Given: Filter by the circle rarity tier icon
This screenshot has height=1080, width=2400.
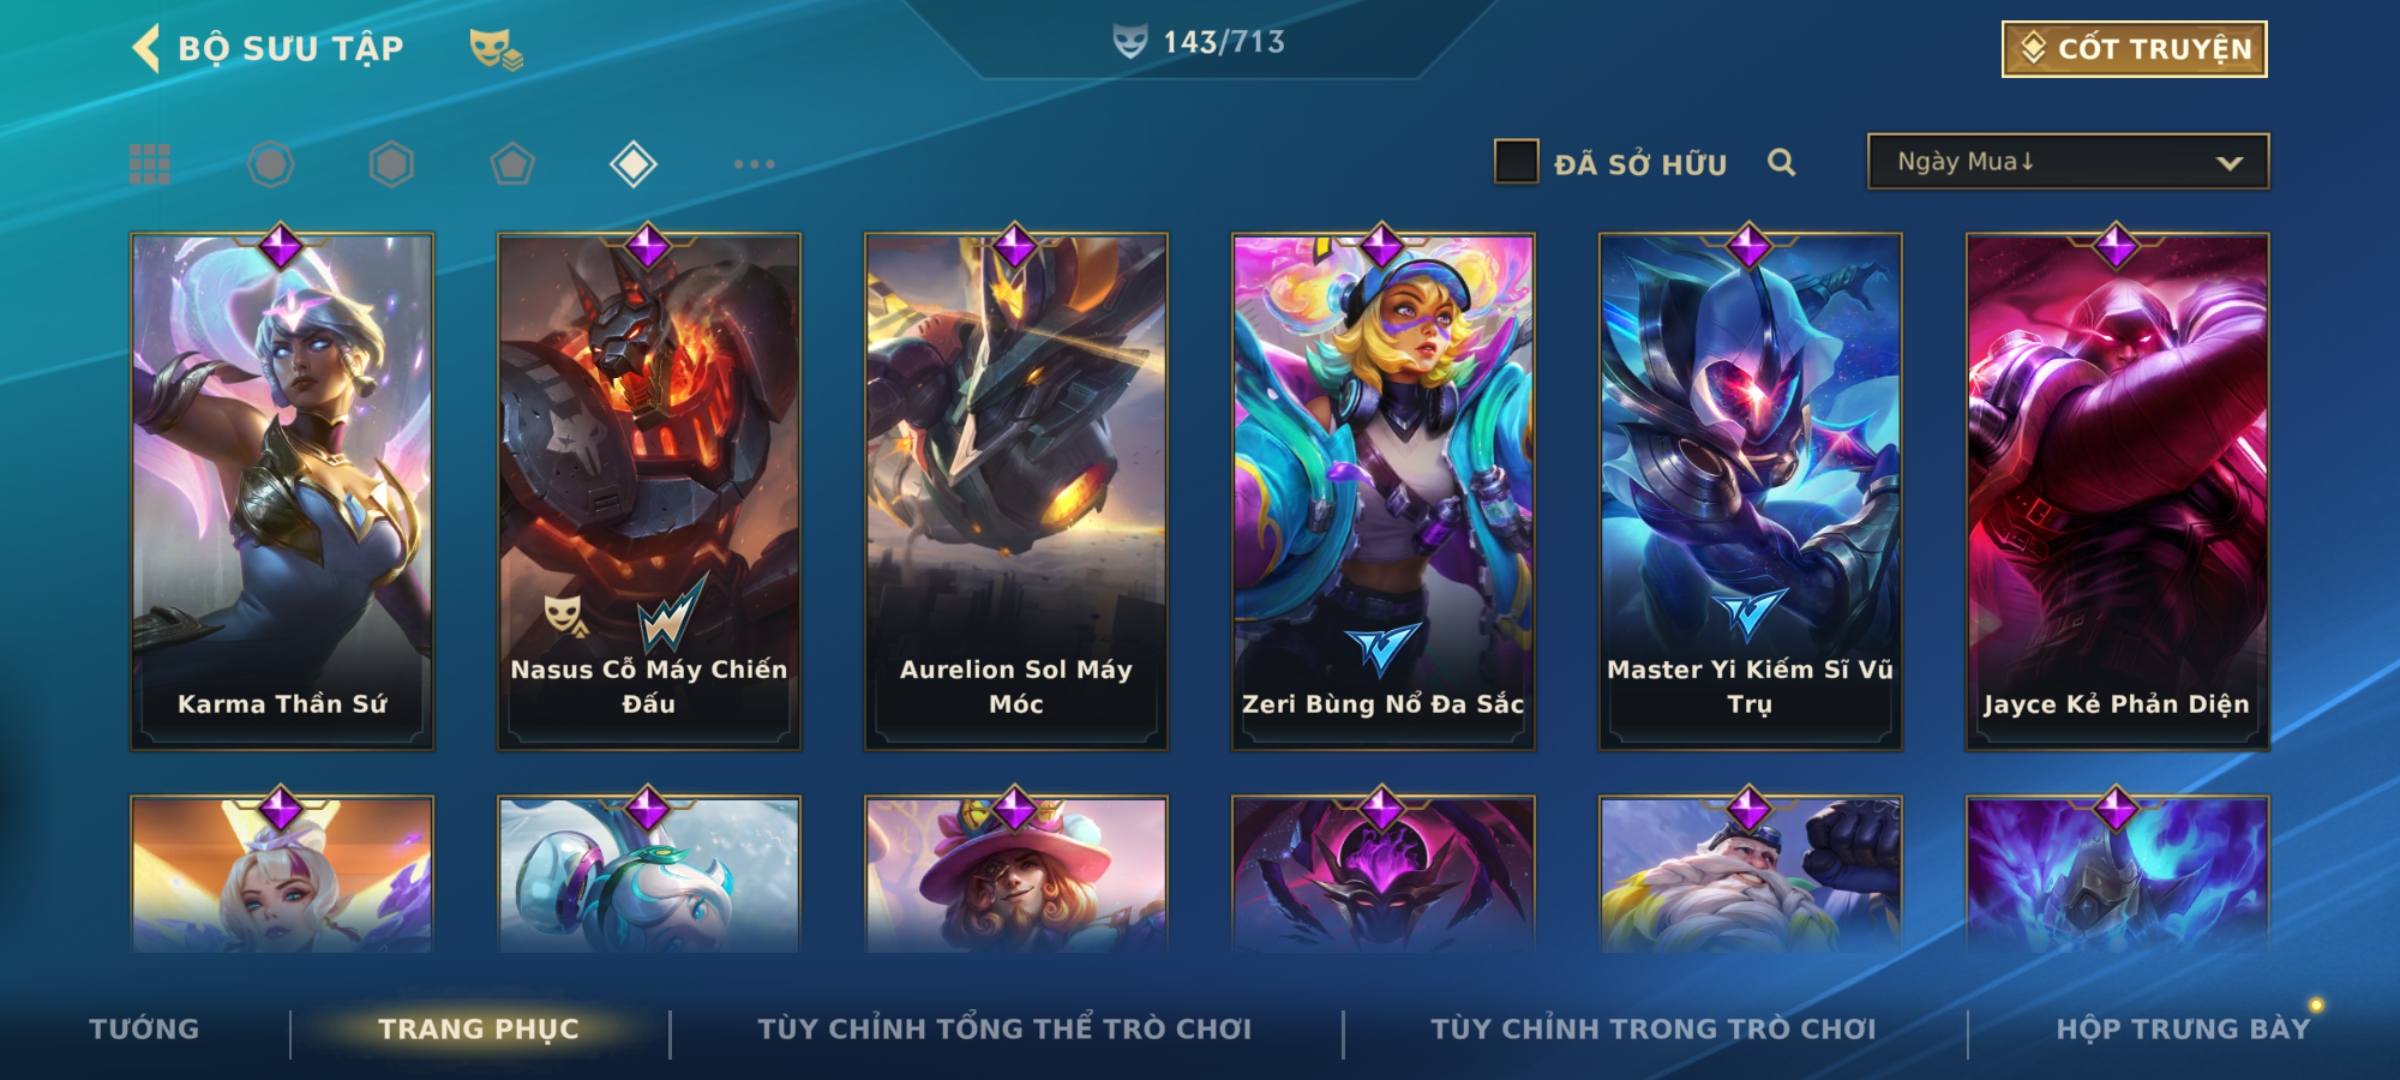Looking at the screenshot, I should (x=270, y=164).
